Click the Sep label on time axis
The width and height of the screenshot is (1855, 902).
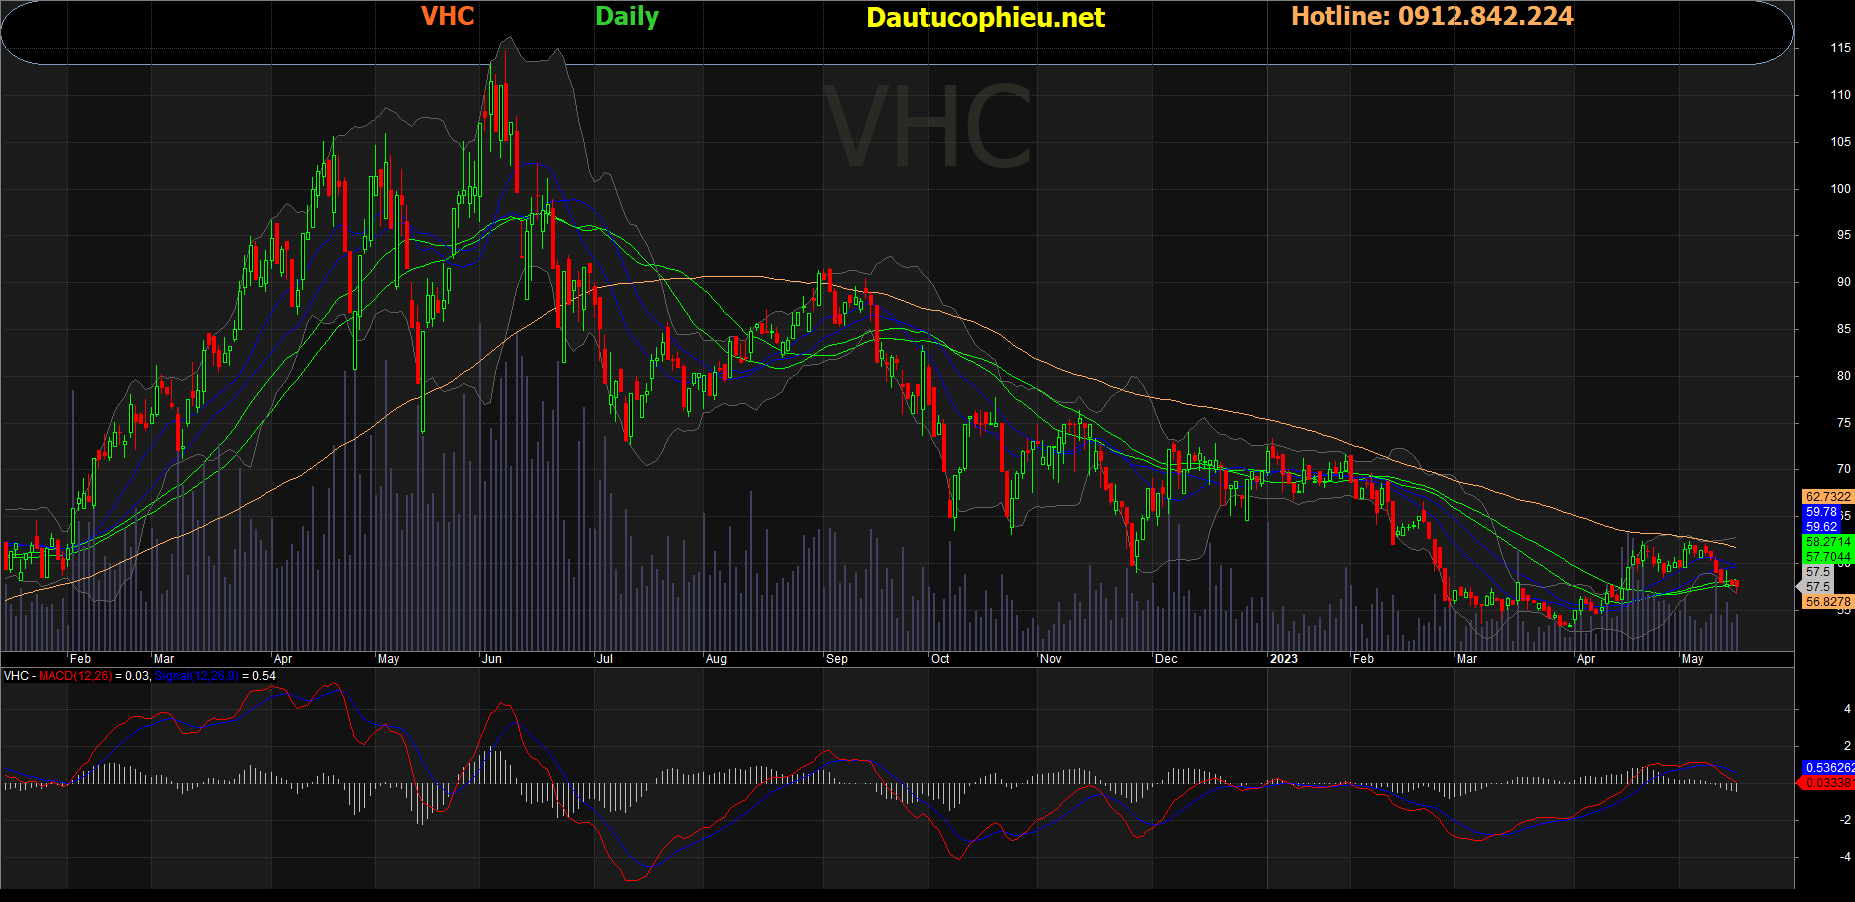(x=837, y=659)
